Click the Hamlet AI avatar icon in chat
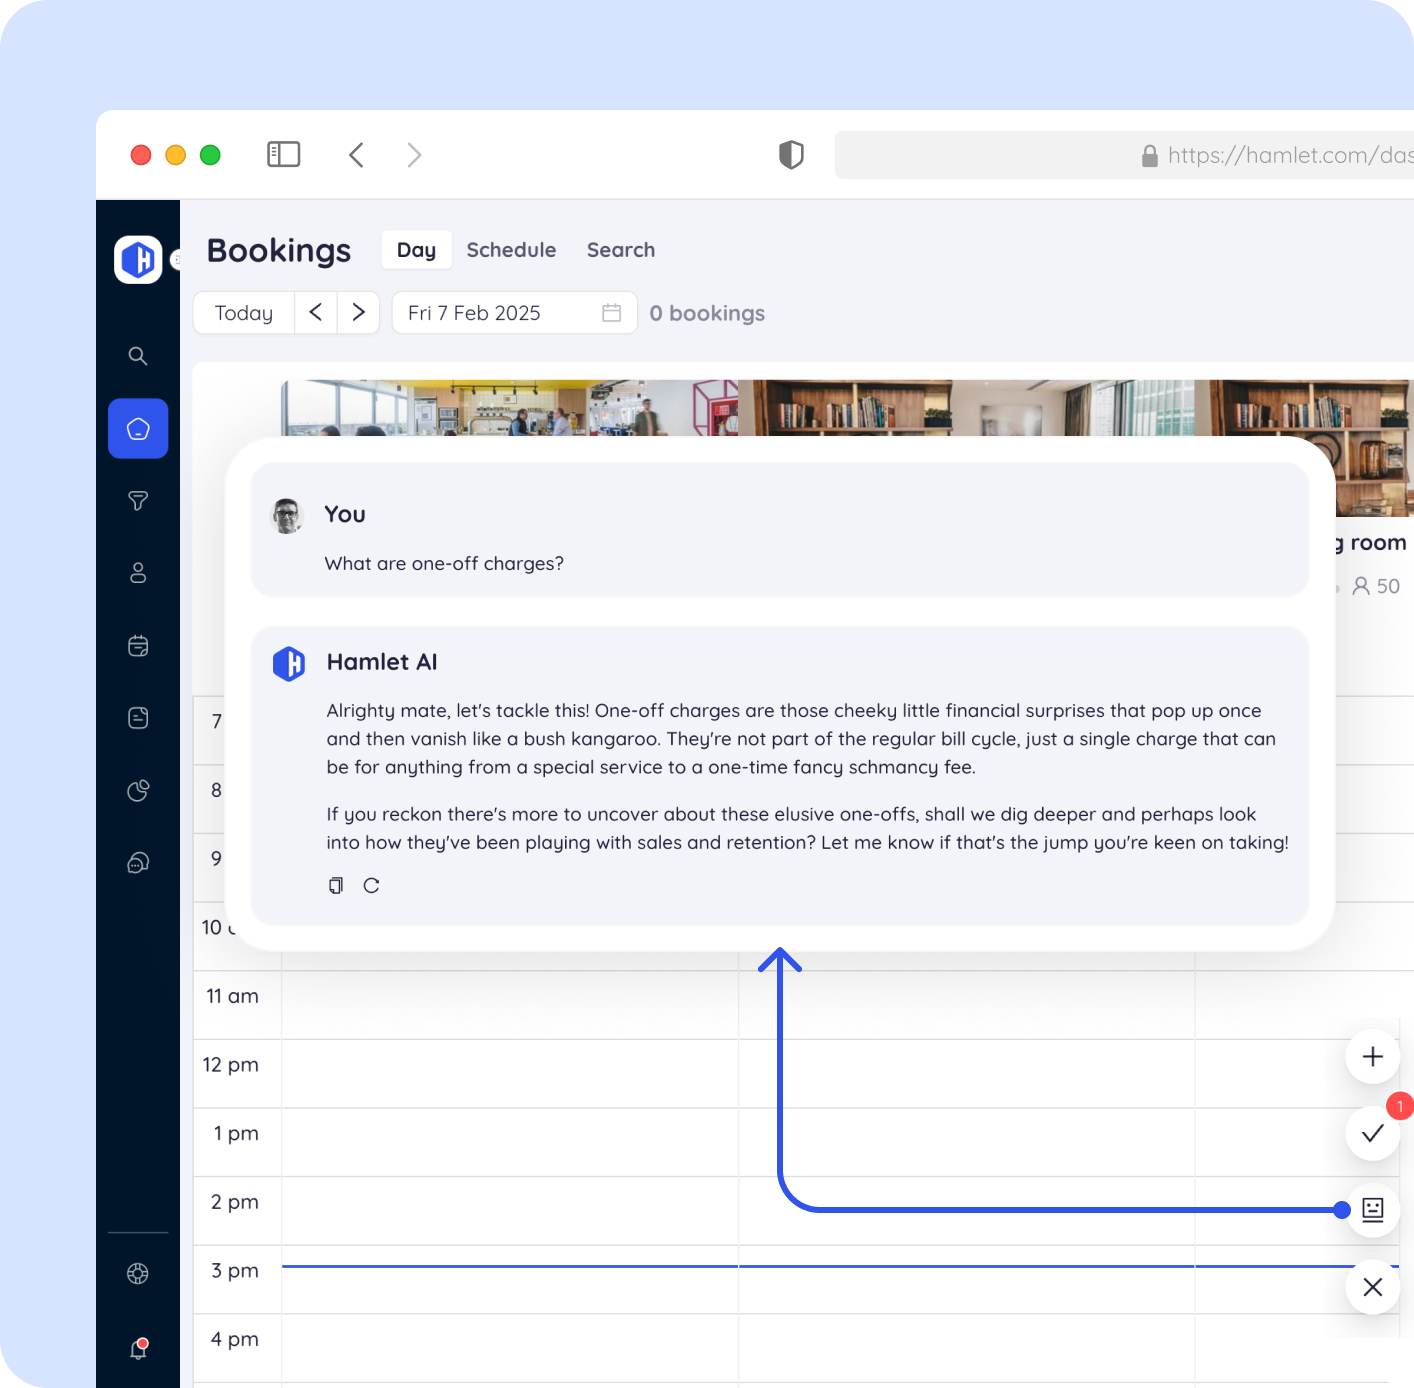The image size is (1414, 1388). coord(289,663)
